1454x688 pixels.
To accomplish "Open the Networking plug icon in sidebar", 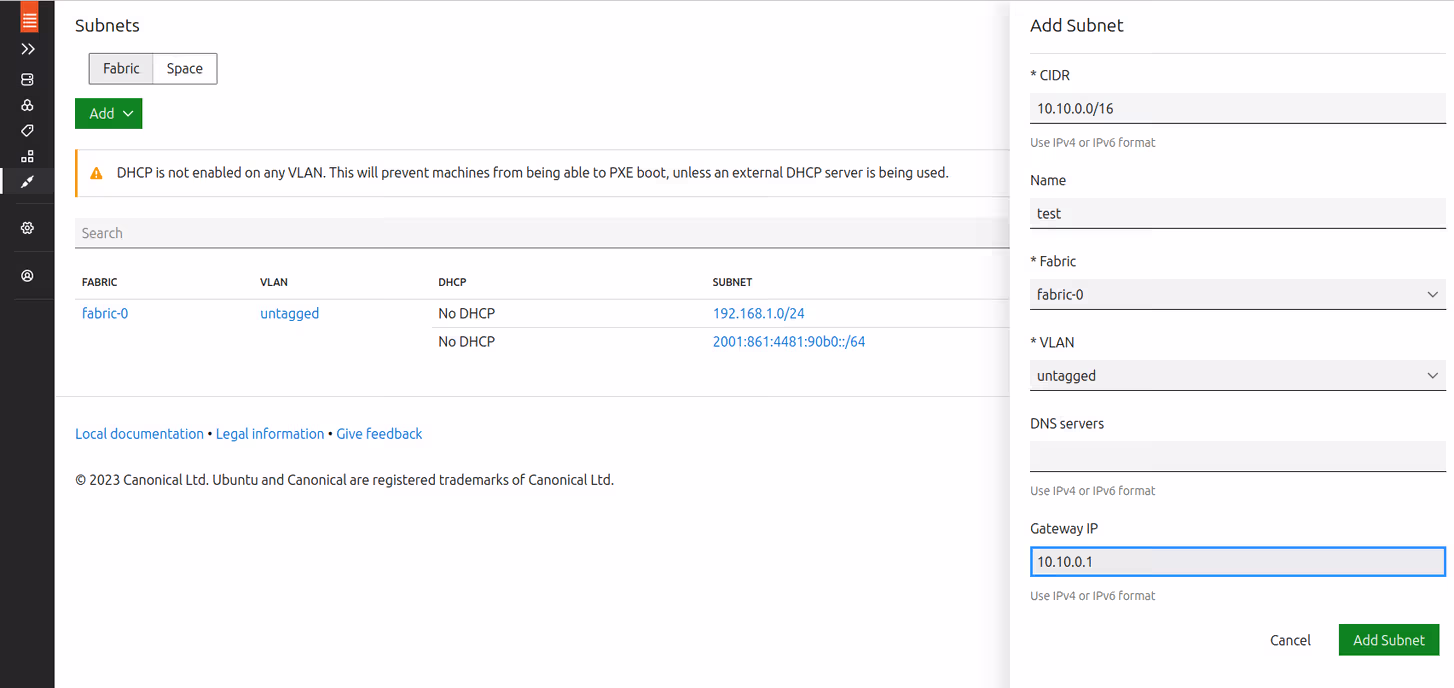I will 28,182.
